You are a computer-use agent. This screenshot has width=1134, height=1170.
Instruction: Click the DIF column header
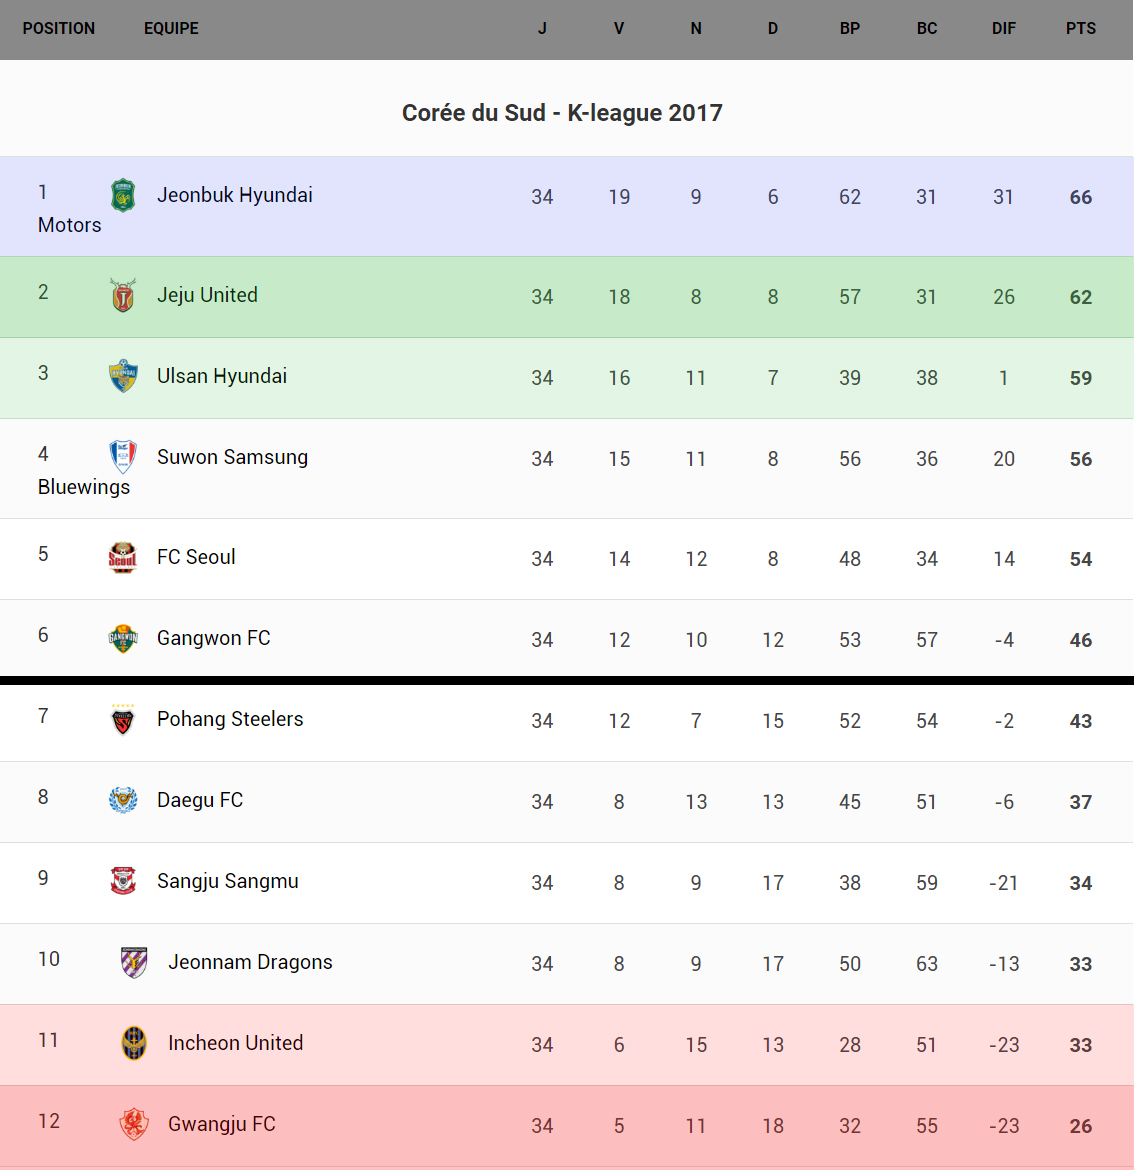tap(1004, 29)
